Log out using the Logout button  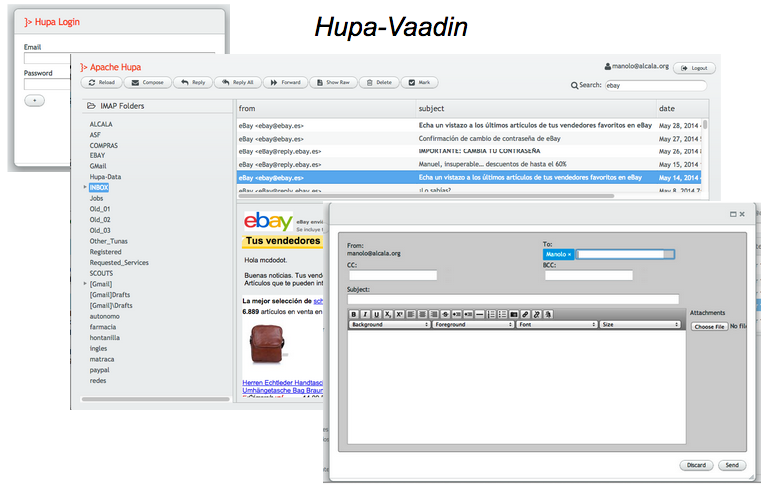(694, 68)
